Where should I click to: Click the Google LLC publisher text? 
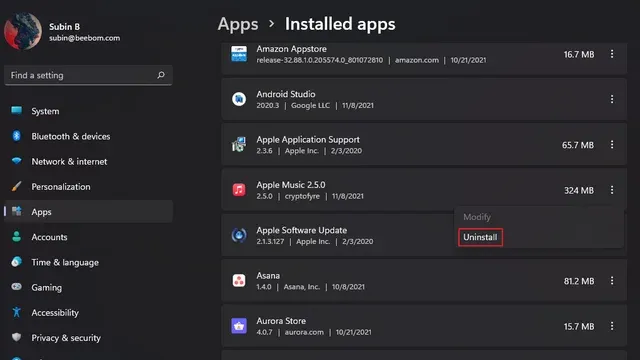(311, 105)
